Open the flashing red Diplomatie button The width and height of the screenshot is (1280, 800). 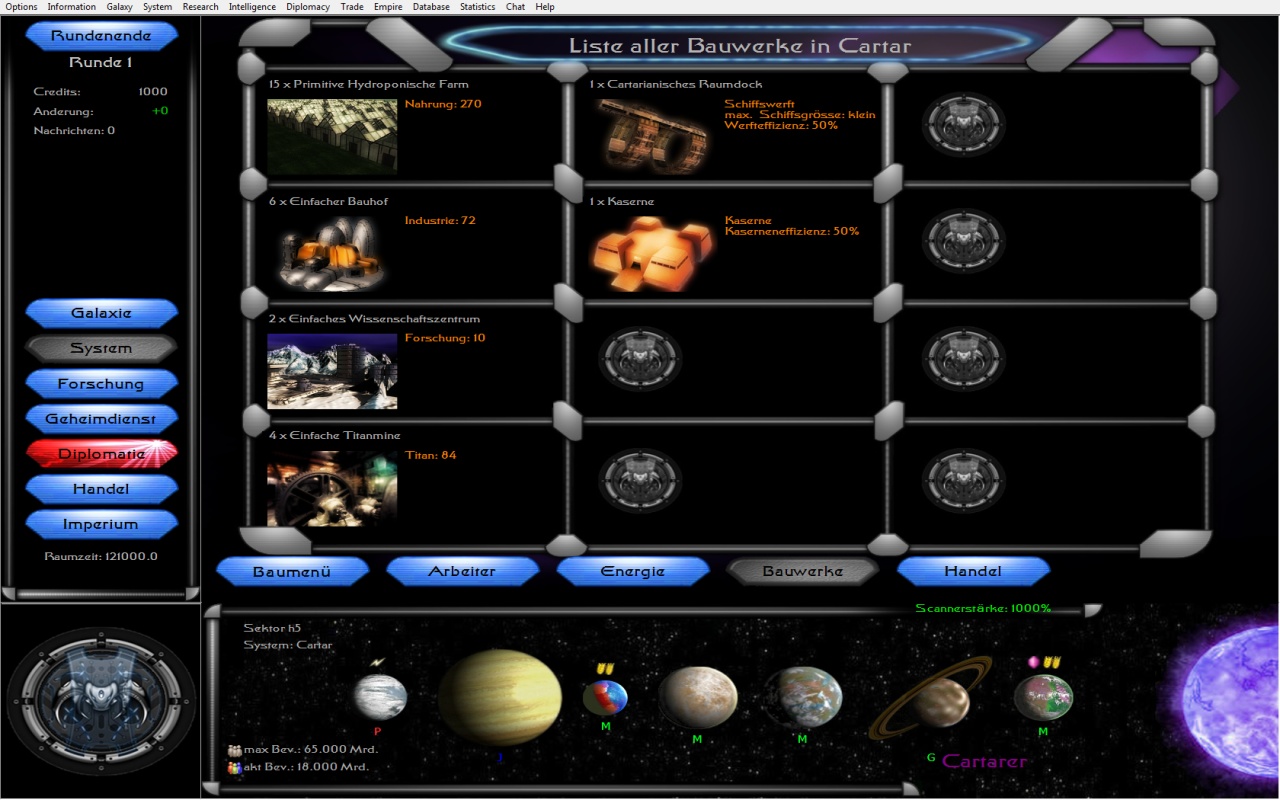click(101, 454)
